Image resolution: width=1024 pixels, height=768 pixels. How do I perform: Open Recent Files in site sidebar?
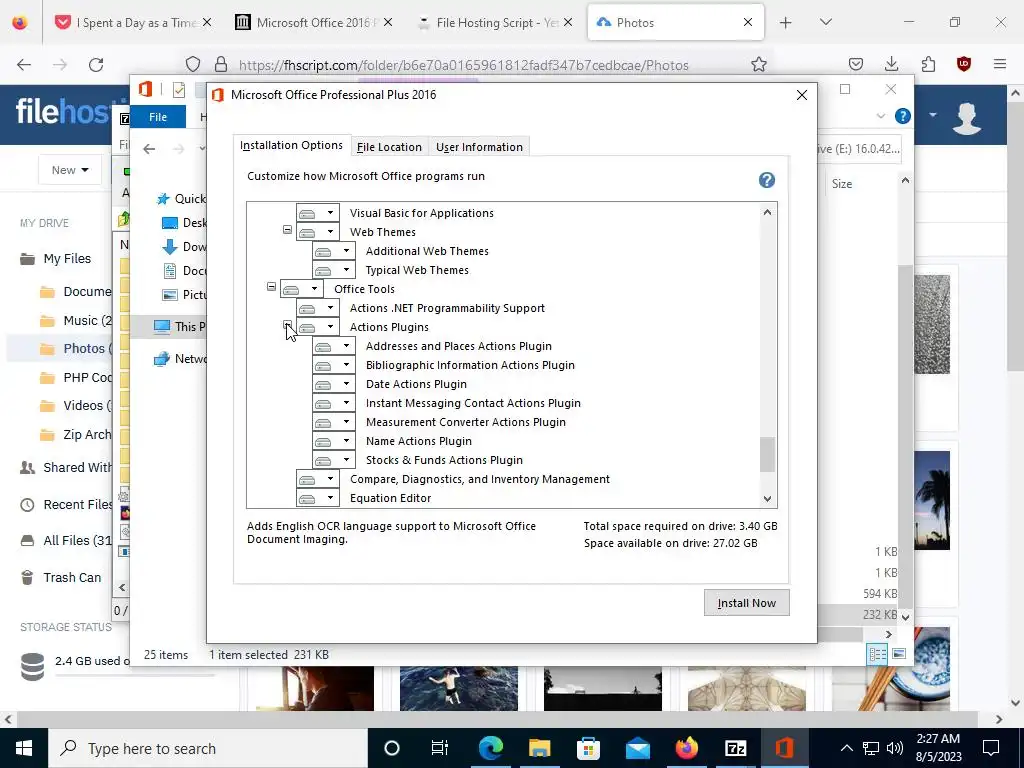click(x=77, y=505)
